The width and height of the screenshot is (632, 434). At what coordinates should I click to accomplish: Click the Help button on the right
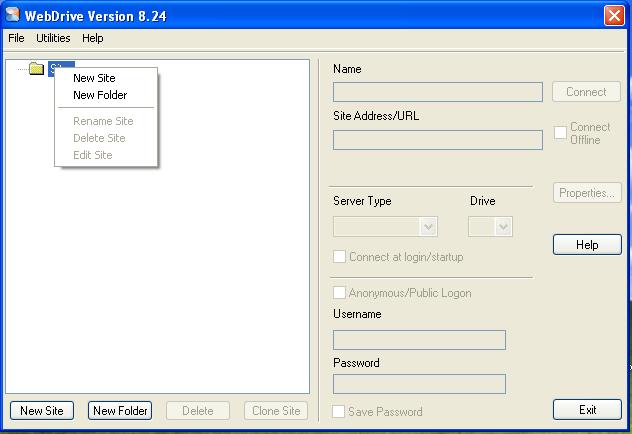[587, 245]
